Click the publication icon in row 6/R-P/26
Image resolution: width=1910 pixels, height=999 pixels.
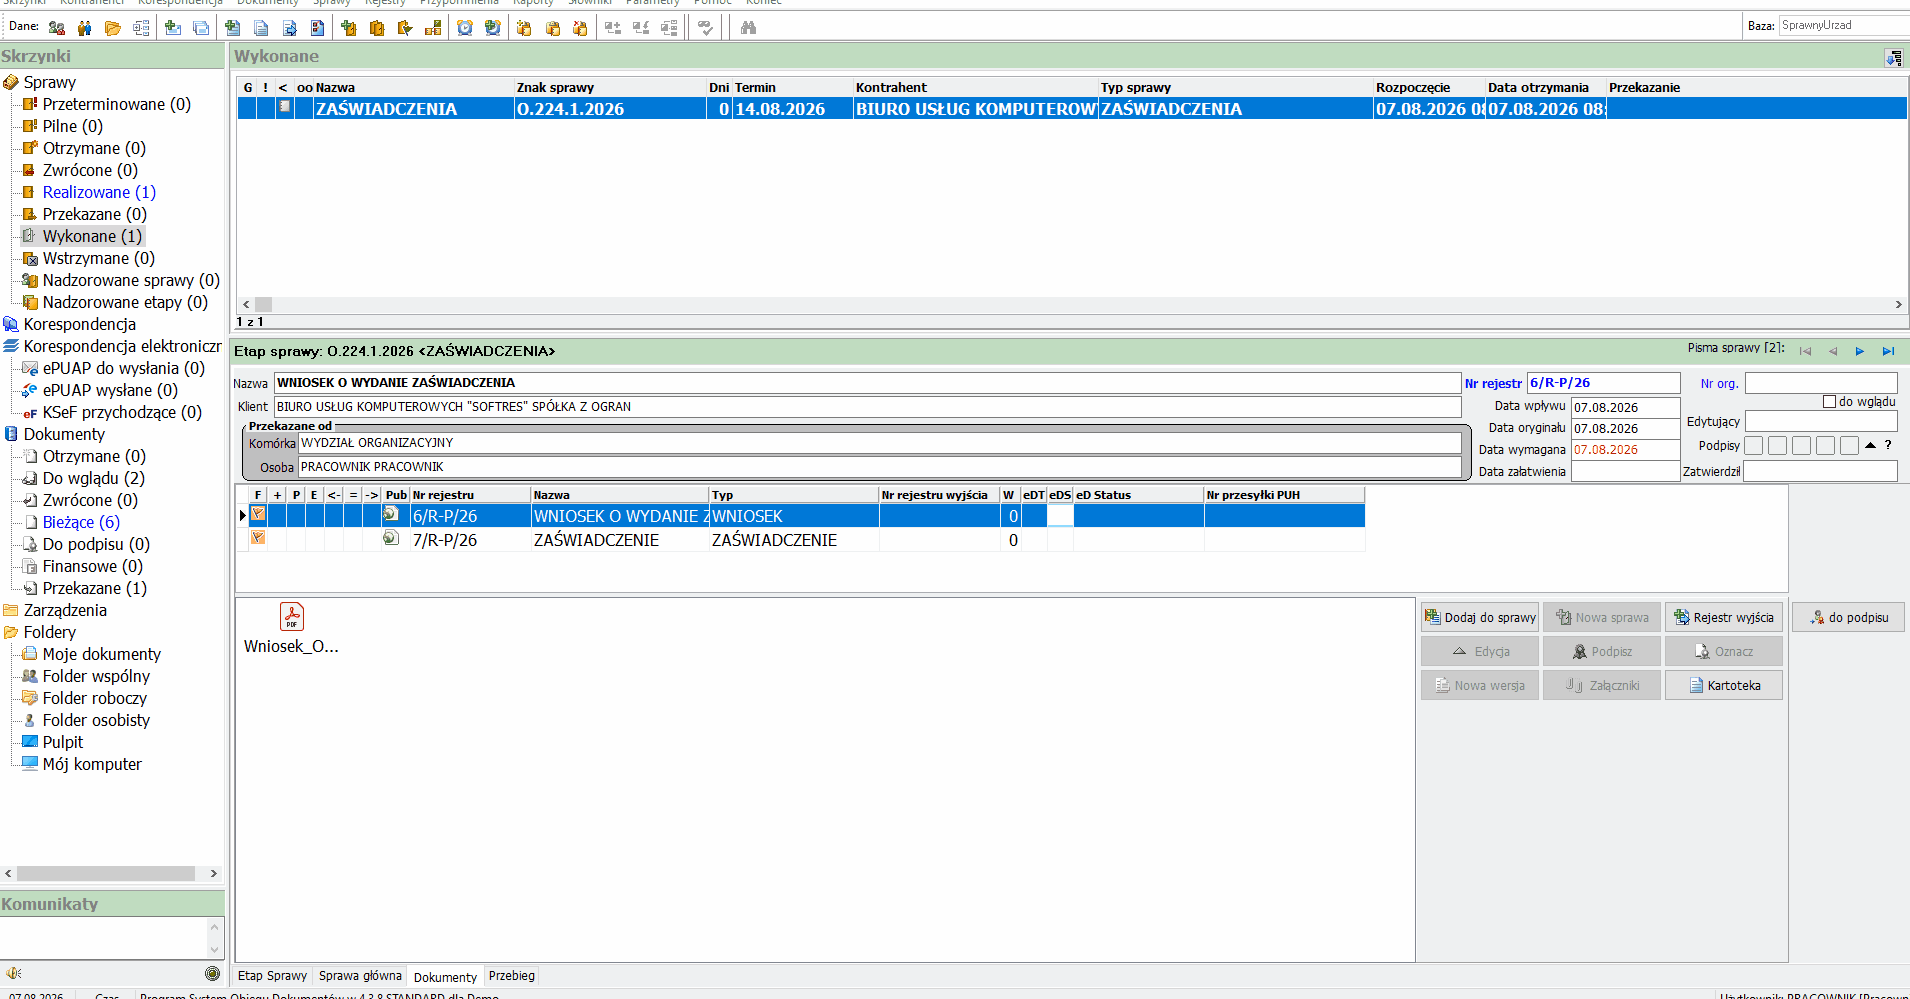391,514
